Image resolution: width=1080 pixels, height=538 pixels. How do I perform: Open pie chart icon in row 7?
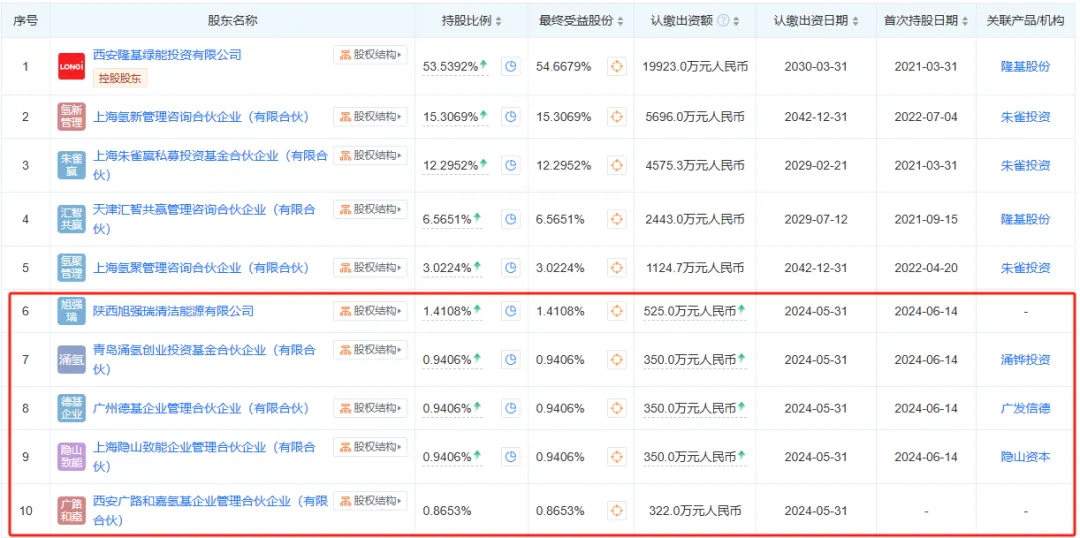point(510,360)
